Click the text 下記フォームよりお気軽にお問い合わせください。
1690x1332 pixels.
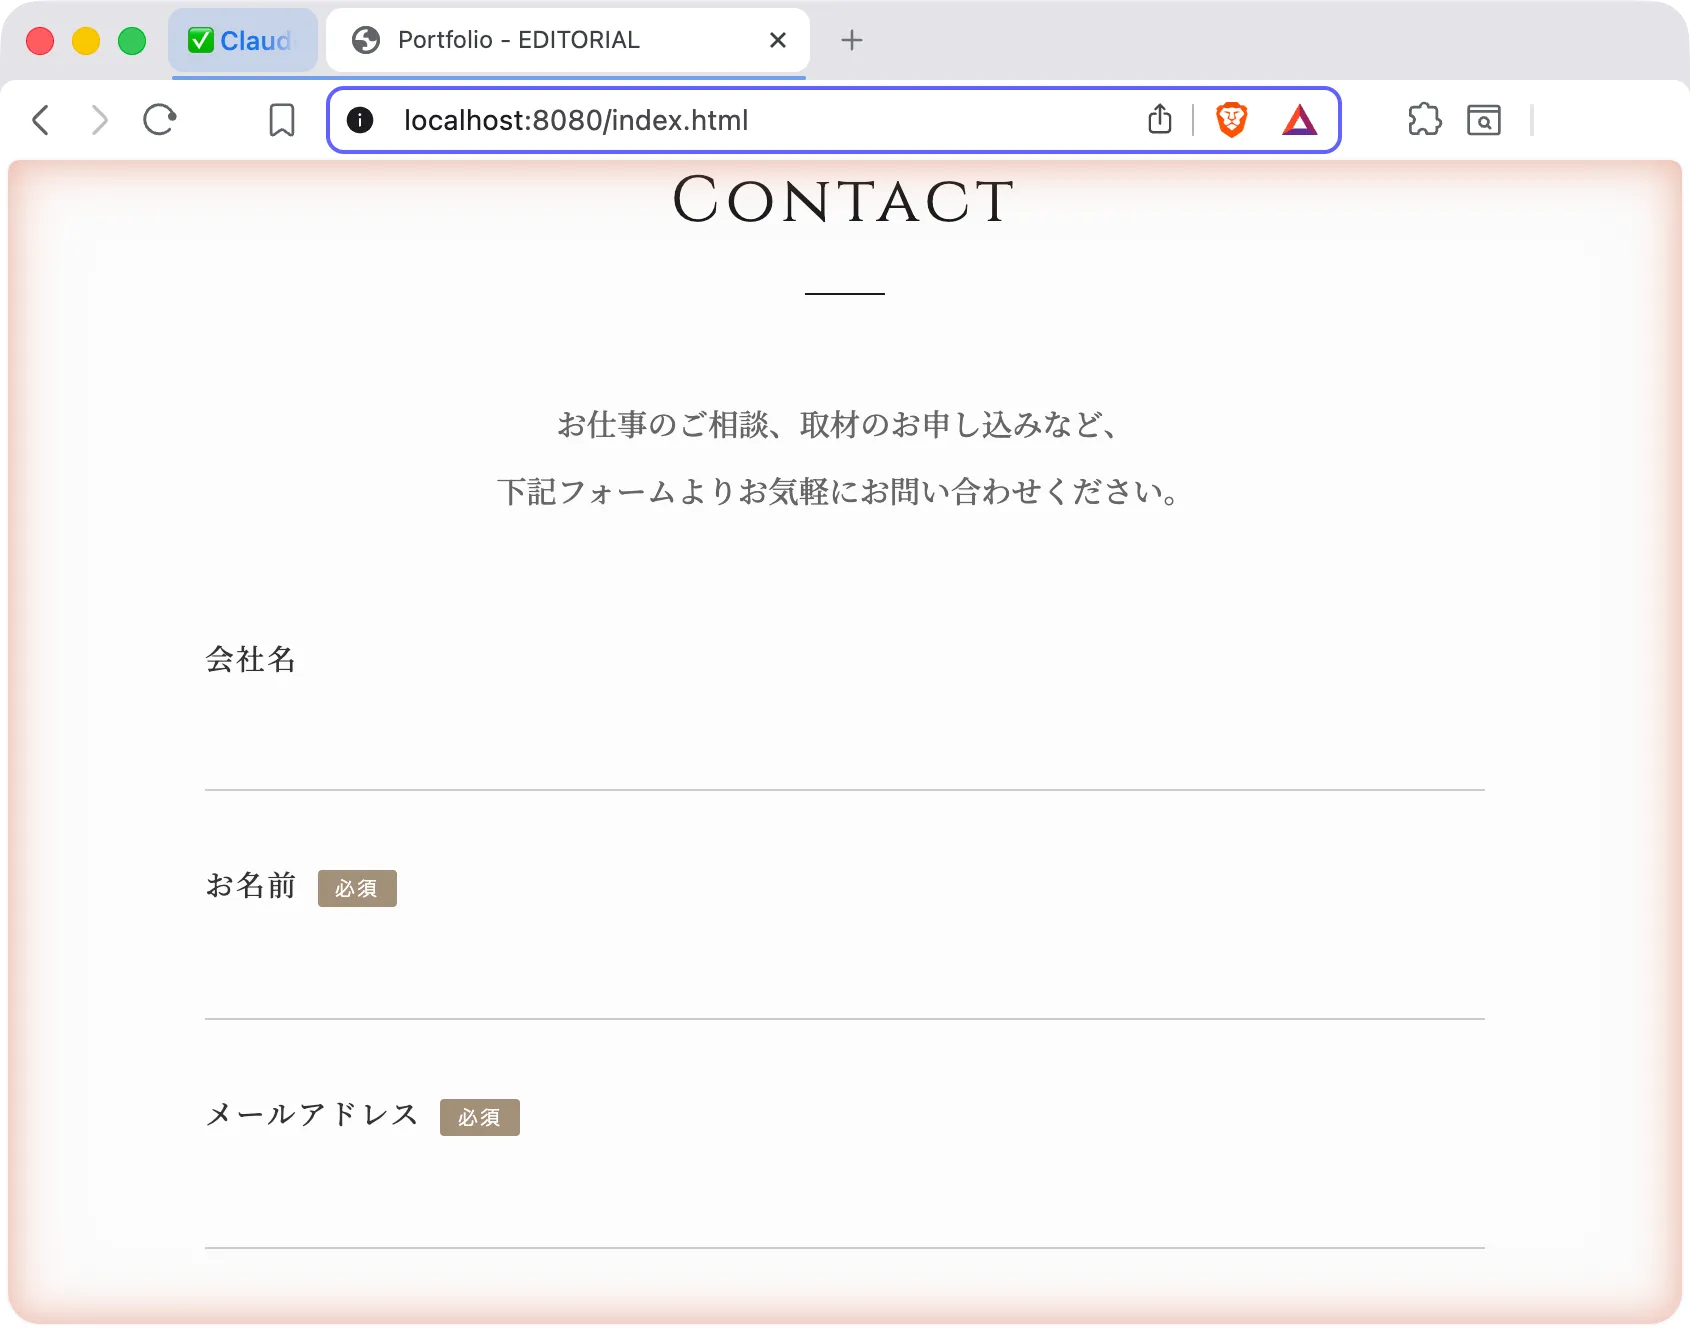point(840,492)
